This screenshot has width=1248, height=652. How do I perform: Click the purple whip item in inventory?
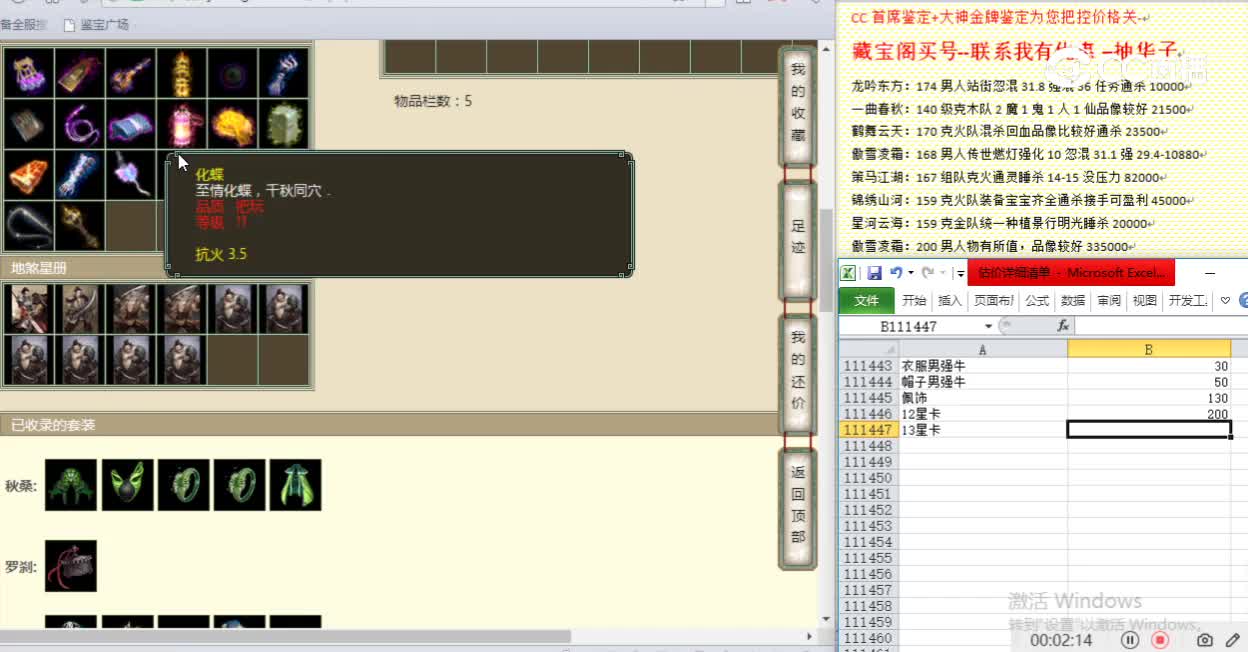[80, 124]
